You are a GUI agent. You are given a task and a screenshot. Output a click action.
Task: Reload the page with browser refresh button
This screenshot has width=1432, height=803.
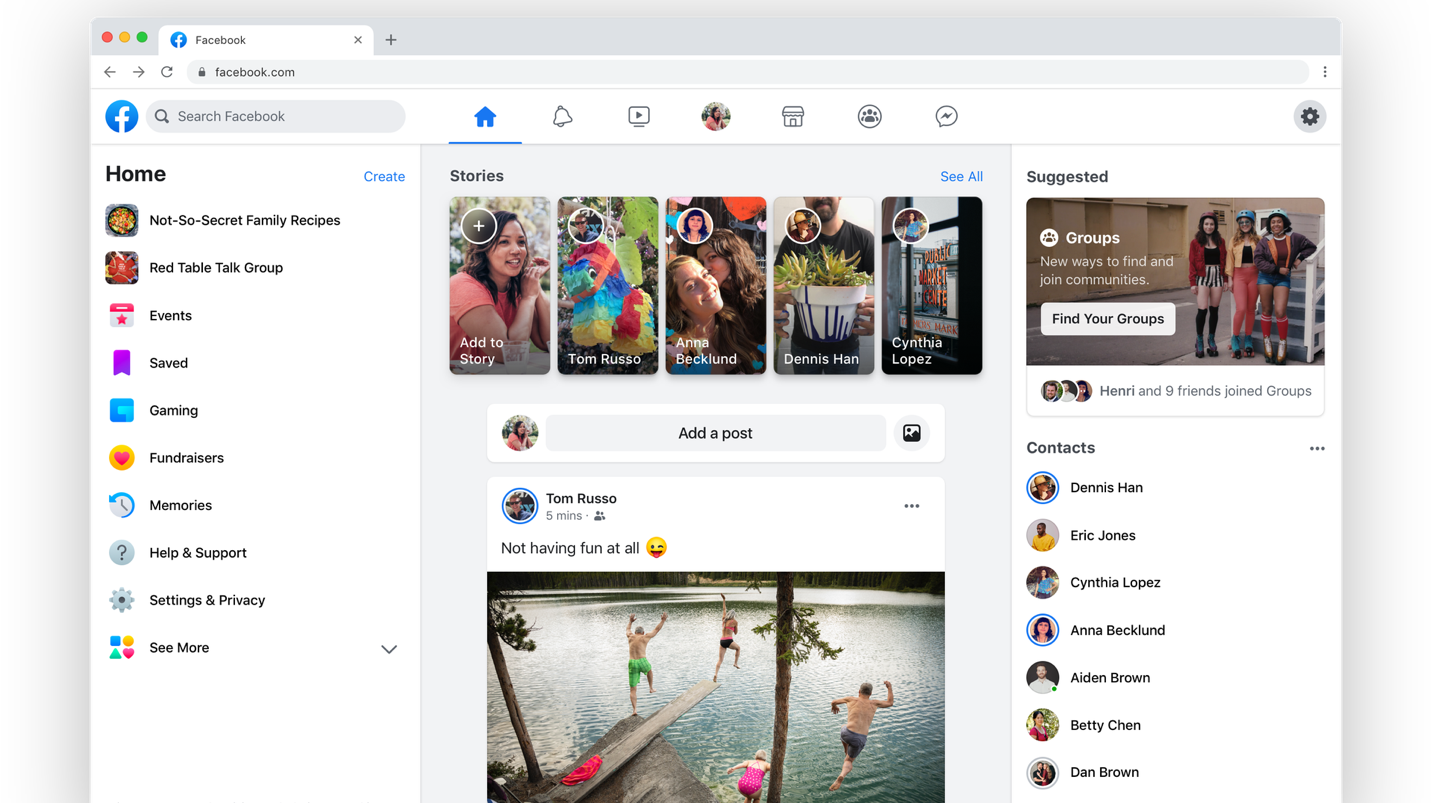167,72
